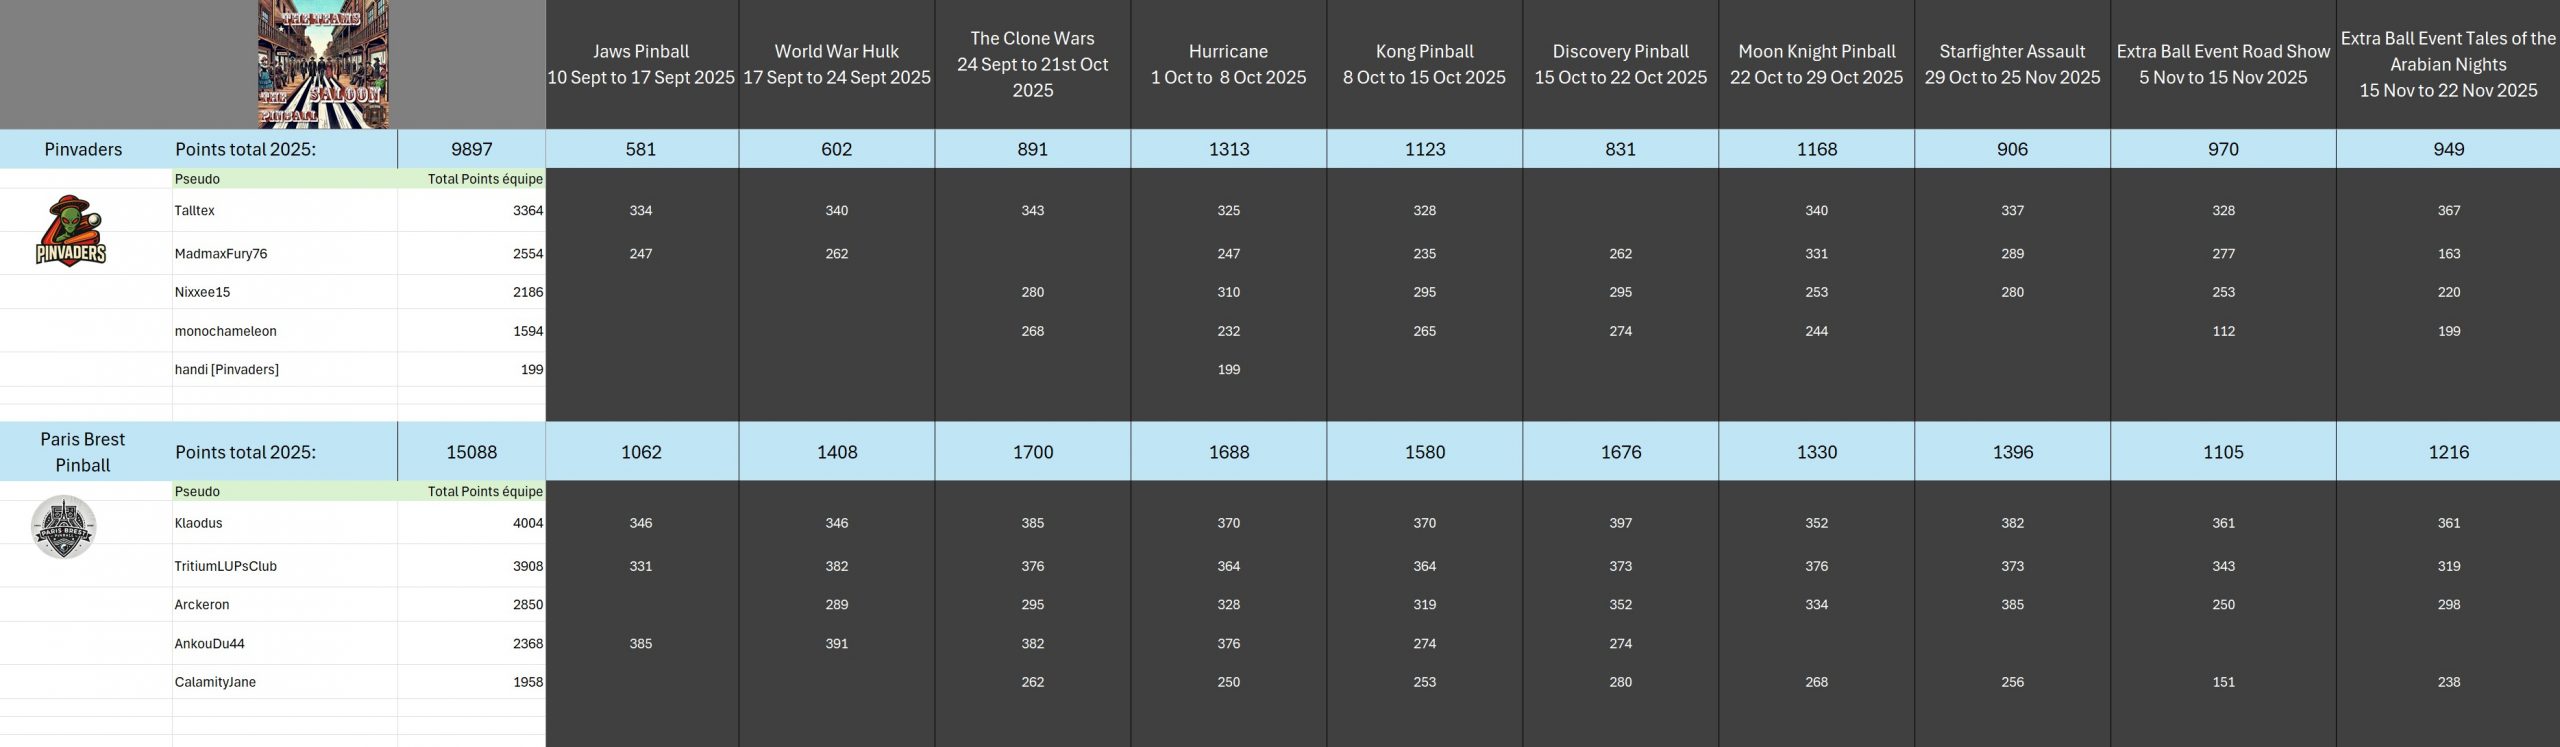Click the Pinvaders alien team logo
This screenshot has width=2560, height=747.
(x=71, y=231)
